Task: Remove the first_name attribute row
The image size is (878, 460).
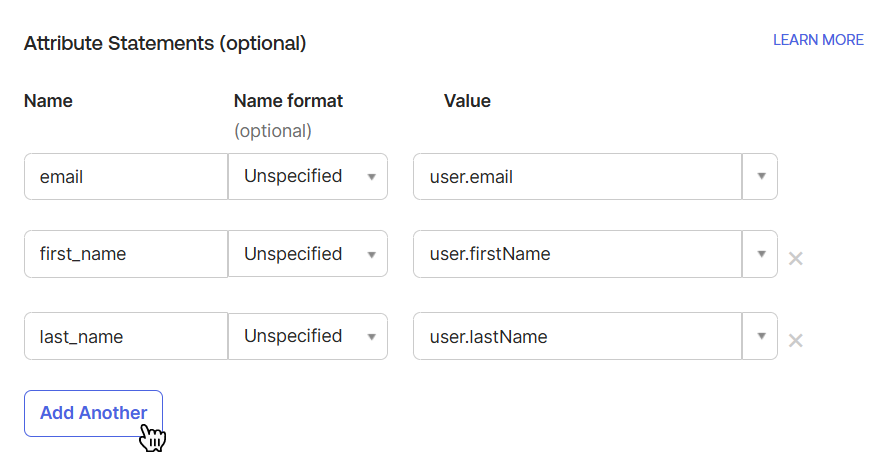Action: point(796,259)
